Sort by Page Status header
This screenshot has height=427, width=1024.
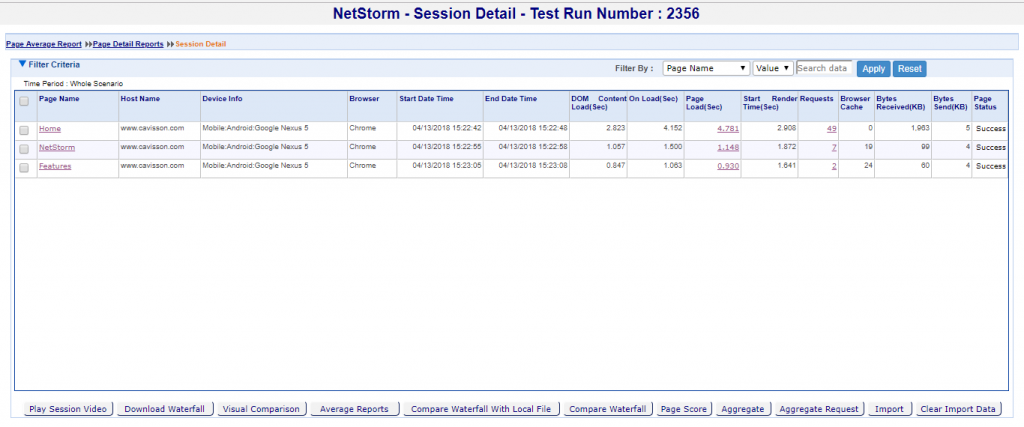985,103
